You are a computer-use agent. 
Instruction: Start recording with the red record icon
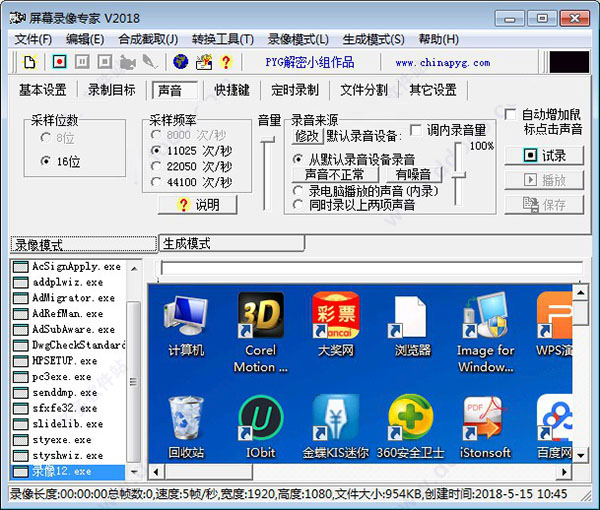coord(59,61)
